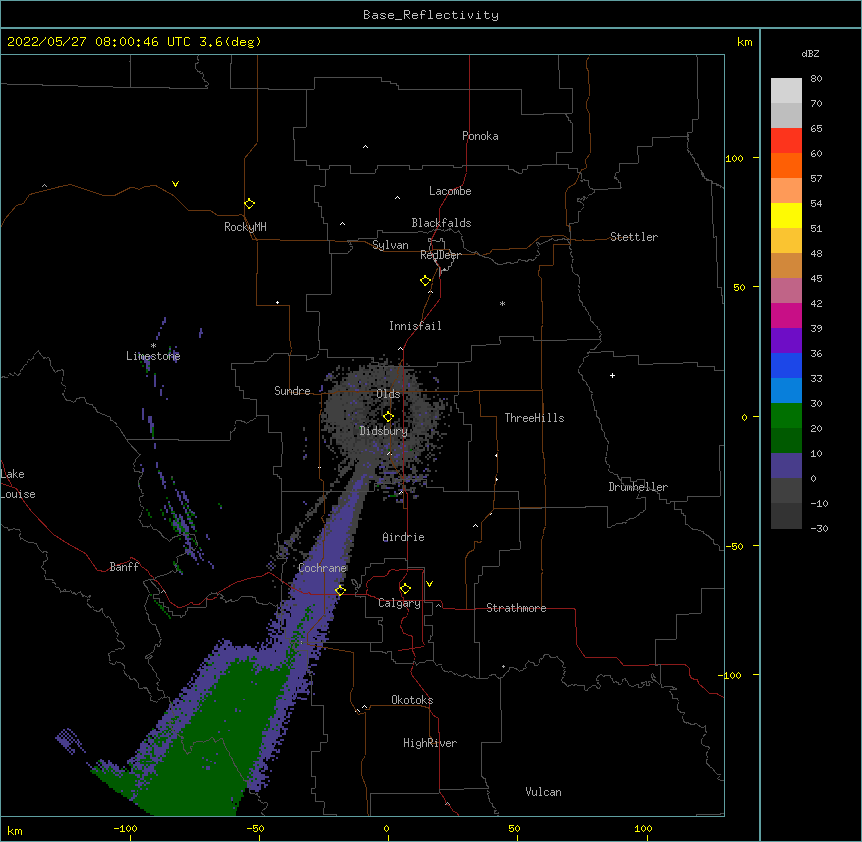Click the Ponoka city label
The width and height of the screenshot is (862, 842).
click(x=480, y=136)
